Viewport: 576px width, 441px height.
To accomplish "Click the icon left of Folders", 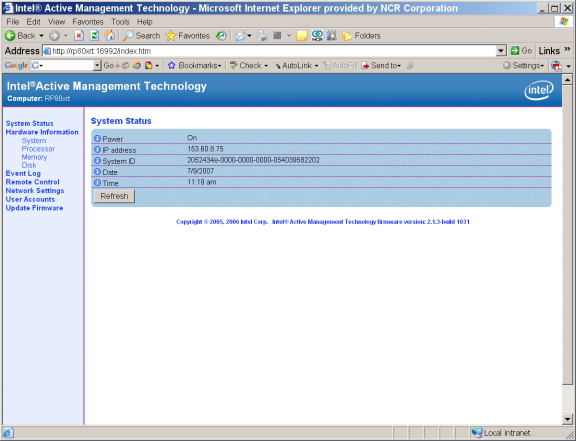I will 332,36.
